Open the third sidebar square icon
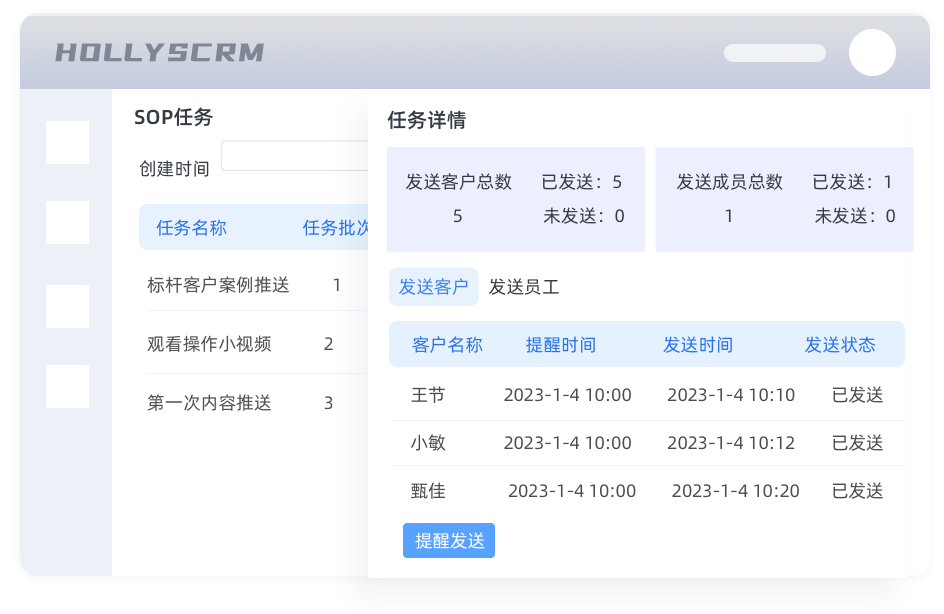 pos(68,306)
